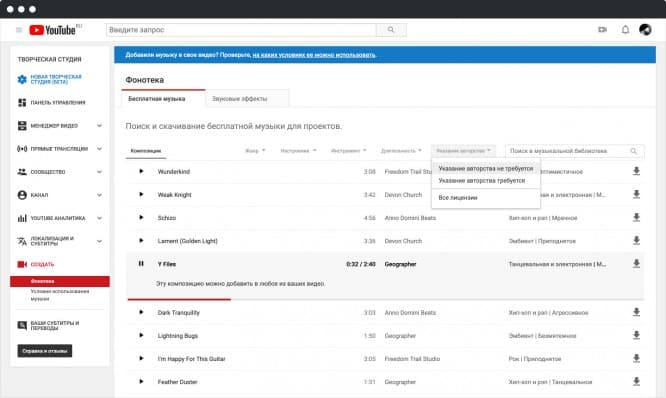
Task: Expand the video manager sidebar section chevron
Action: 99,126
